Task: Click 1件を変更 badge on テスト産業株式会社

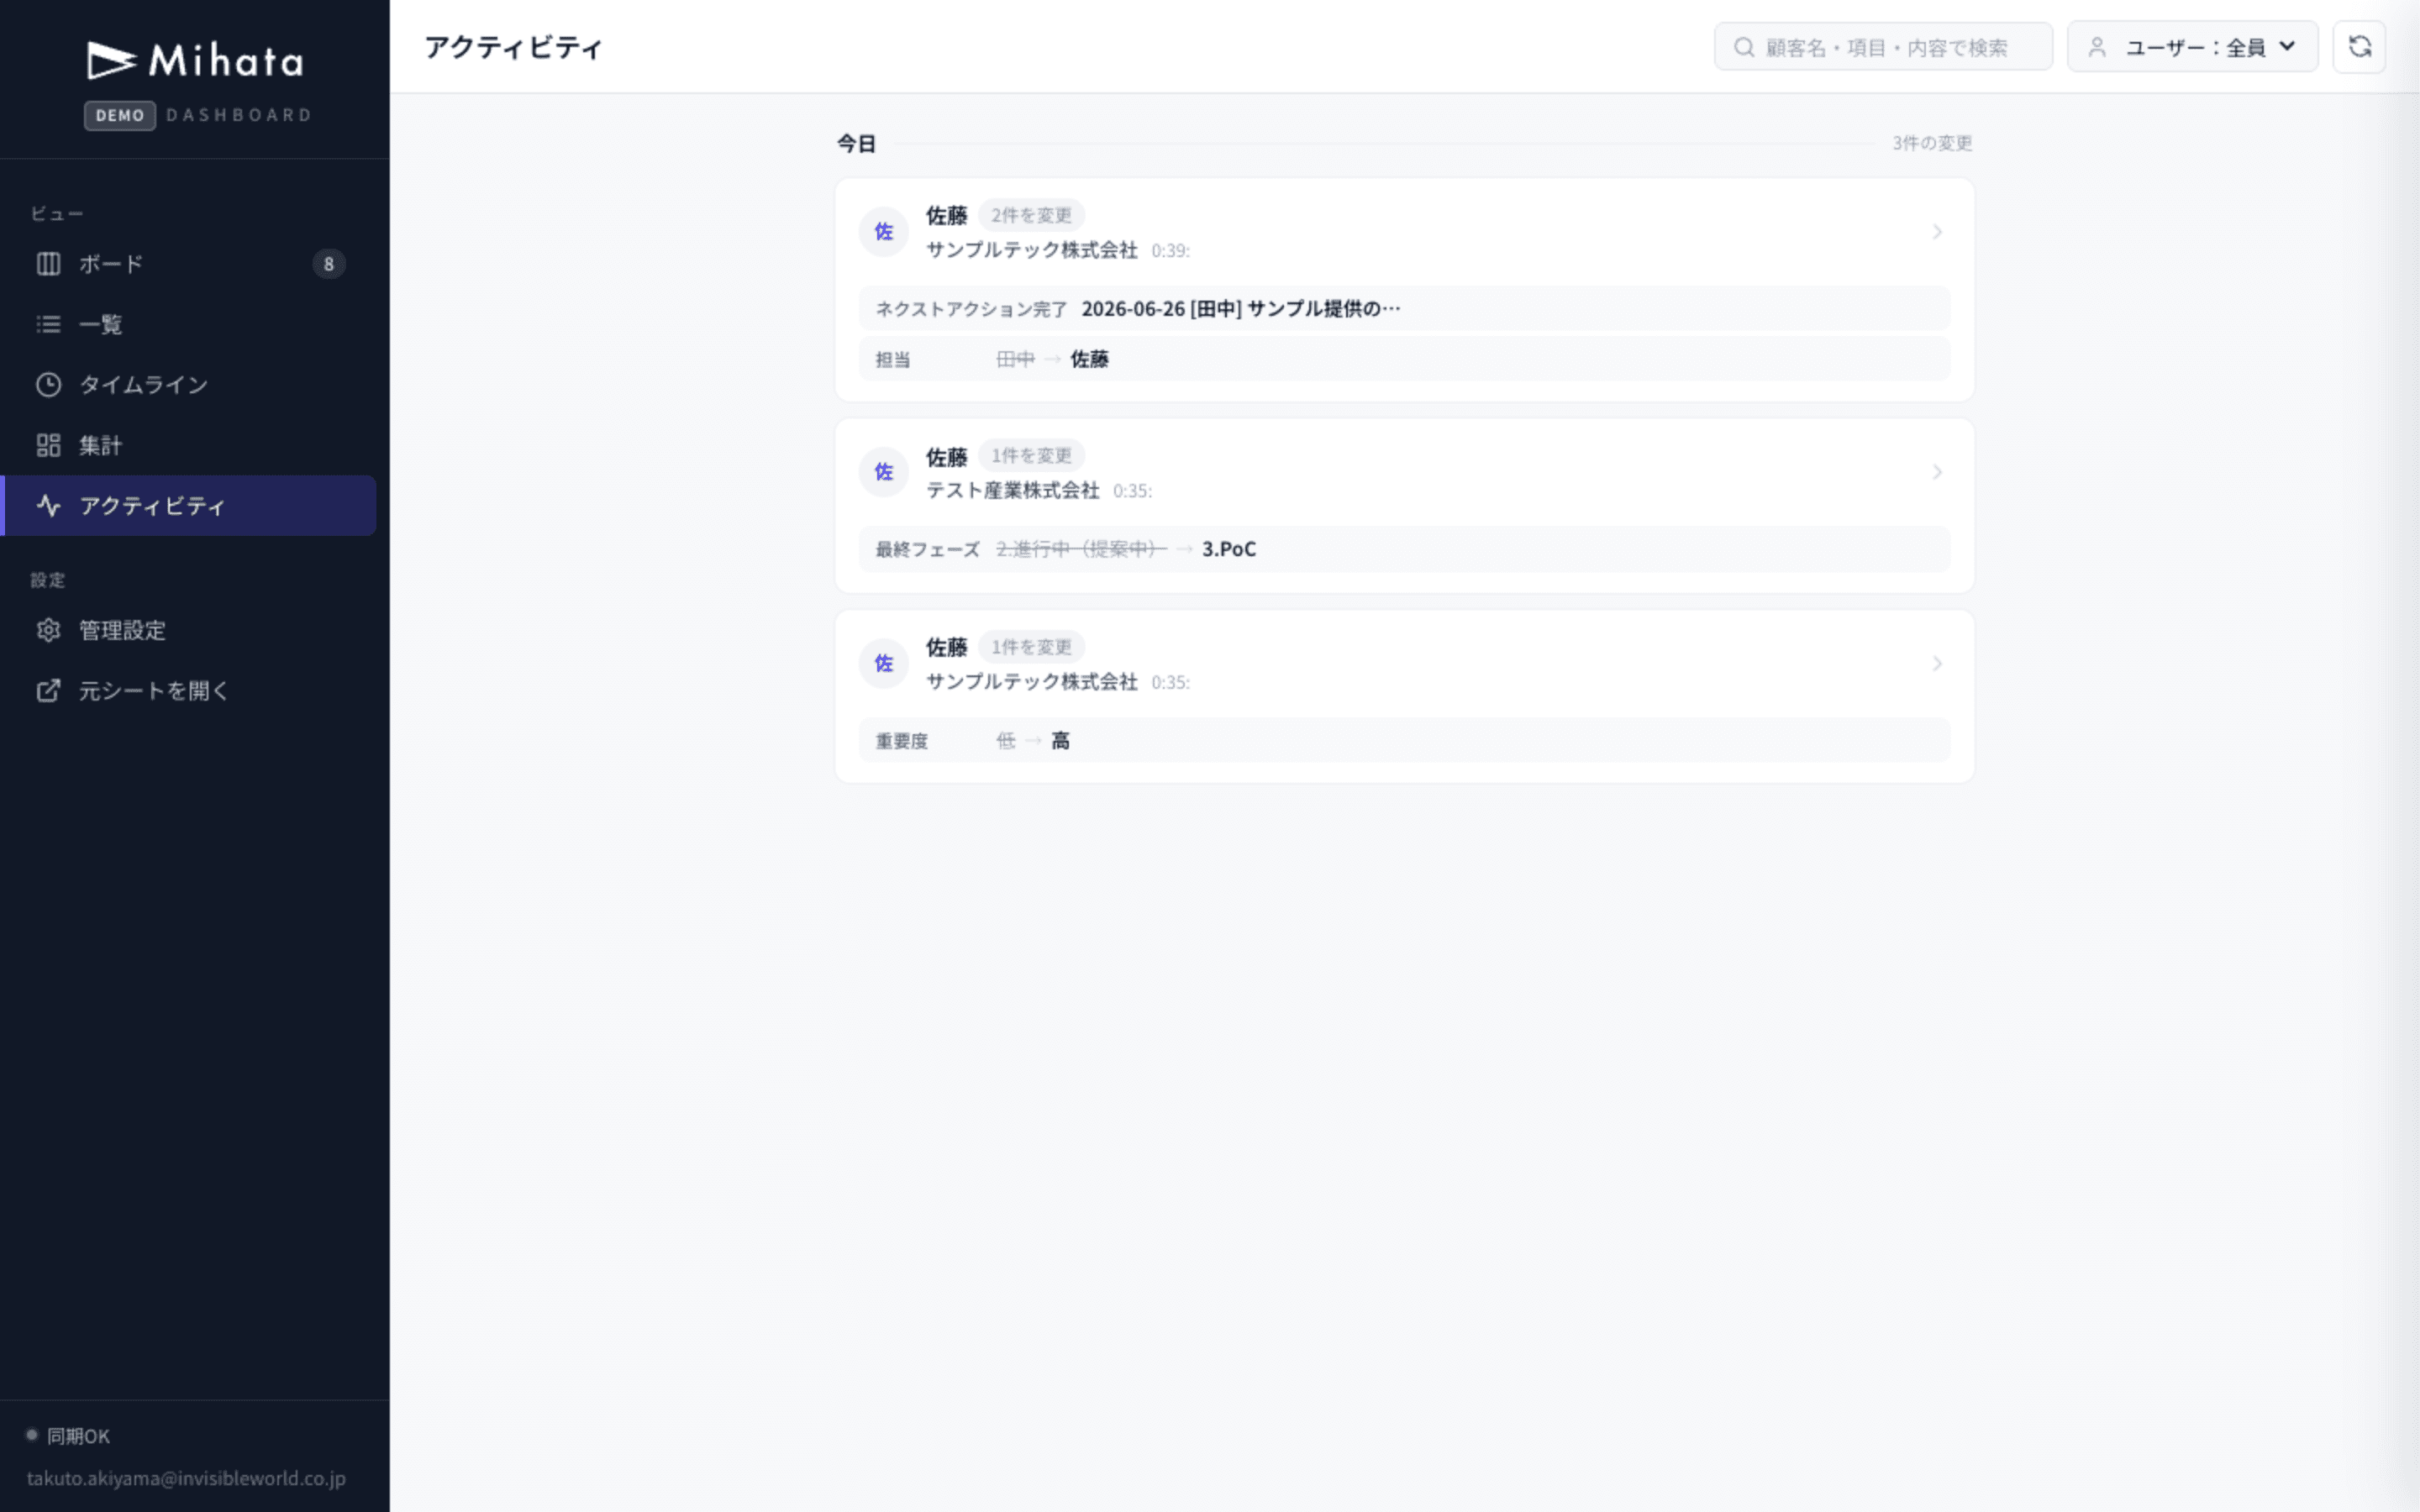Action: click(x=1031, y=456)
